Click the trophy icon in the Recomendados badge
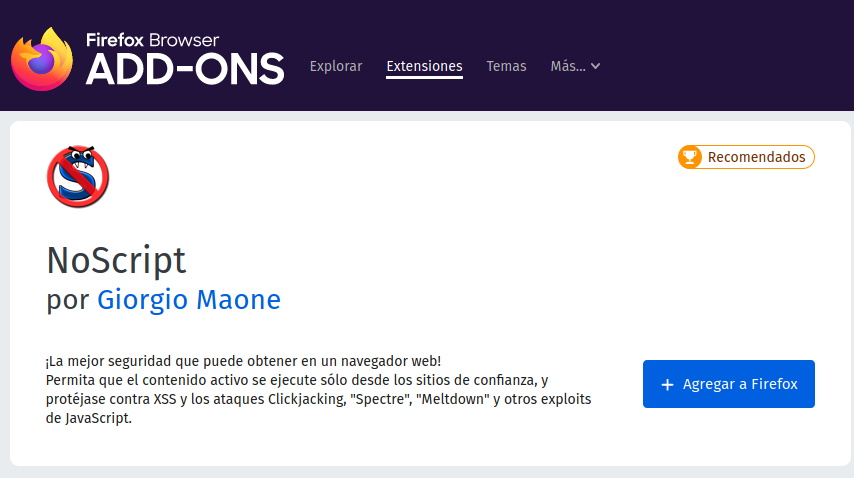The height and width of the screenshot is (478, 854). click(x=690, y=157)
